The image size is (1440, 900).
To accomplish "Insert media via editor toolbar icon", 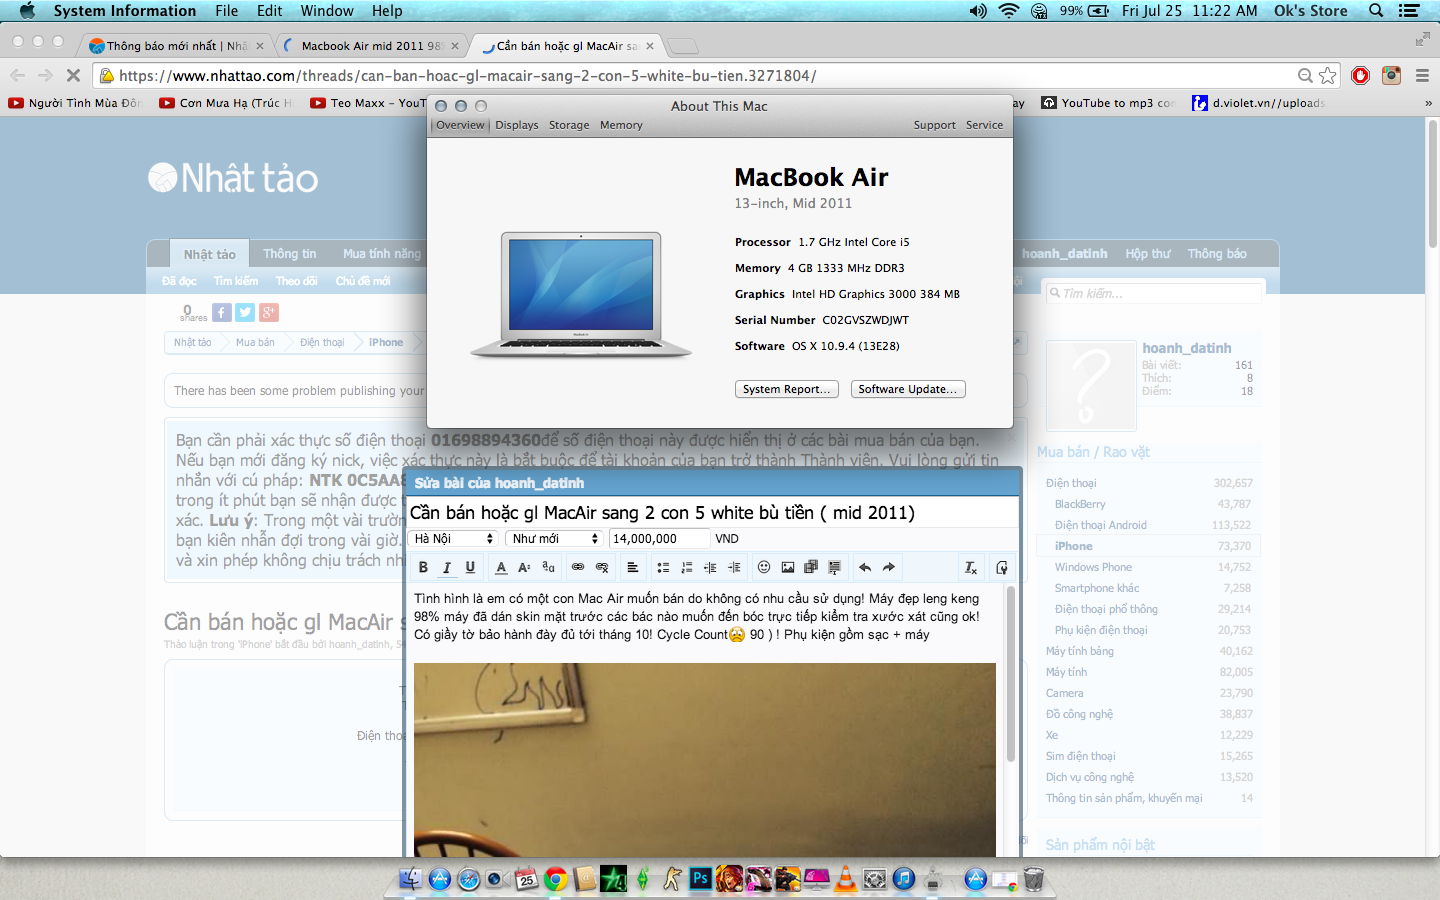I will [x=811, y=567].
